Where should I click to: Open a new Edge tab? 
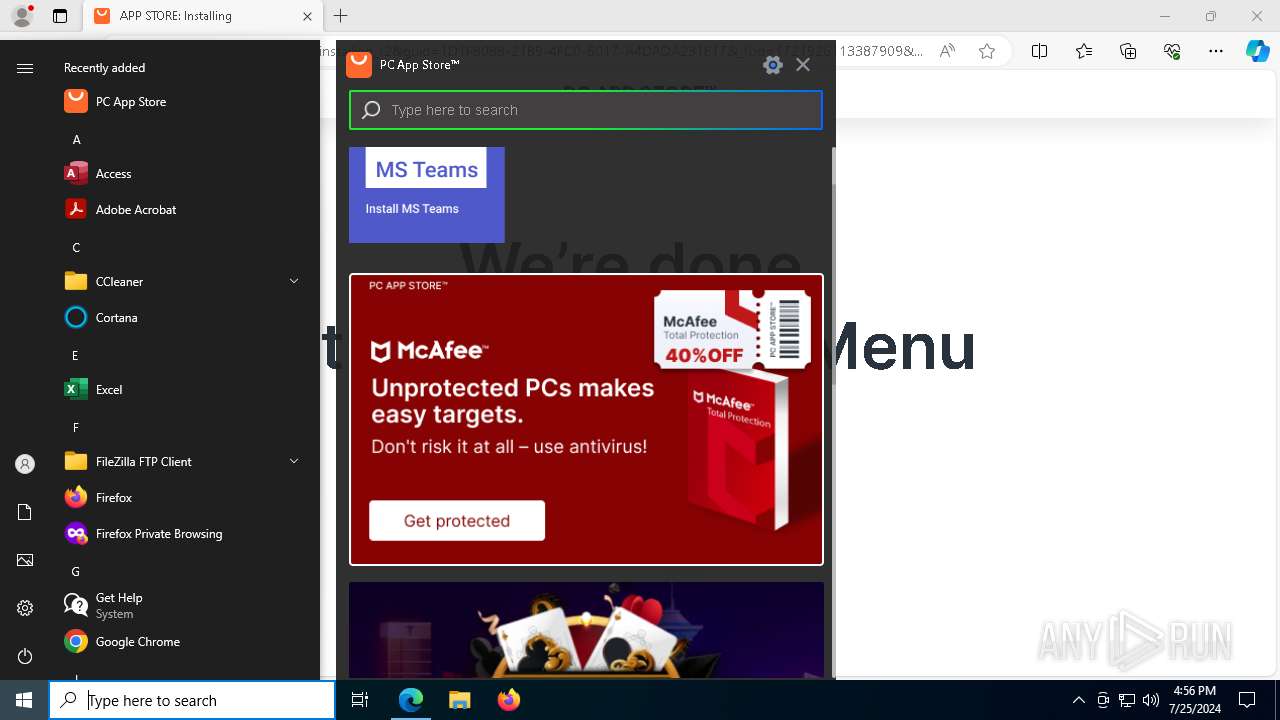tap(340, 16)
